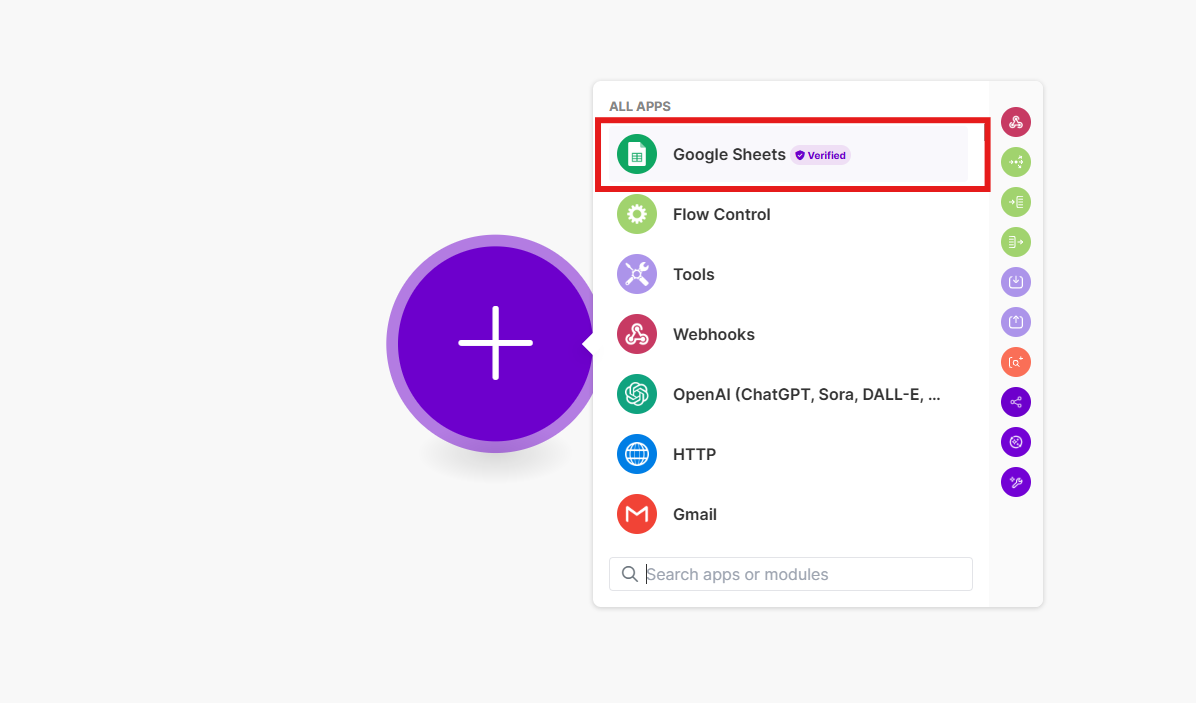Click the orange search modules icon in the sidebar
Image resolution: width=1196 pixels, height=703 pixels.
click(1016, 362)
